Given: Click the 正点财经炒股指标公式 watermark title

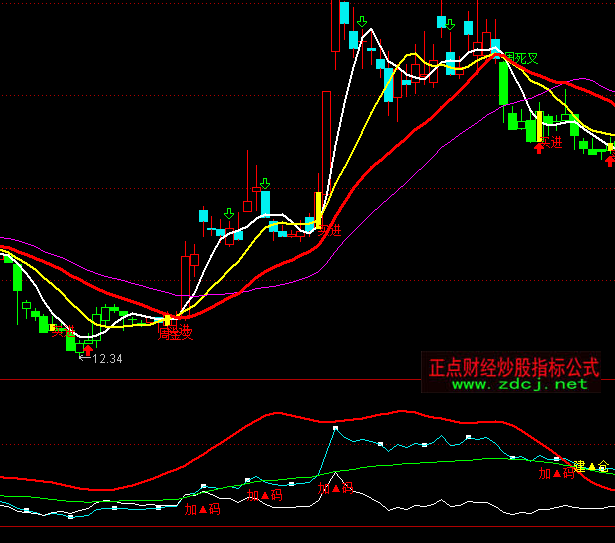Looking at the screenshot, I should (x=514, y=367).
